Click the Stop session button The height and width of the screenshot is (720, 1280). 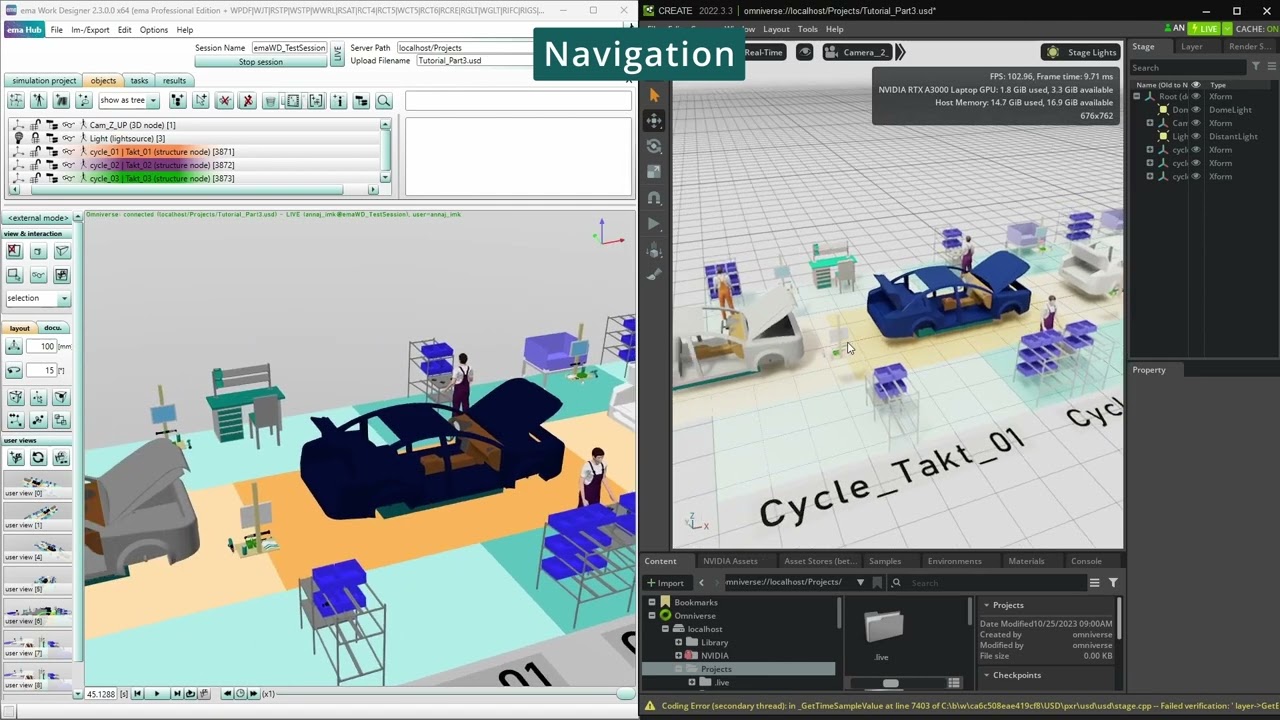point(261,62)
